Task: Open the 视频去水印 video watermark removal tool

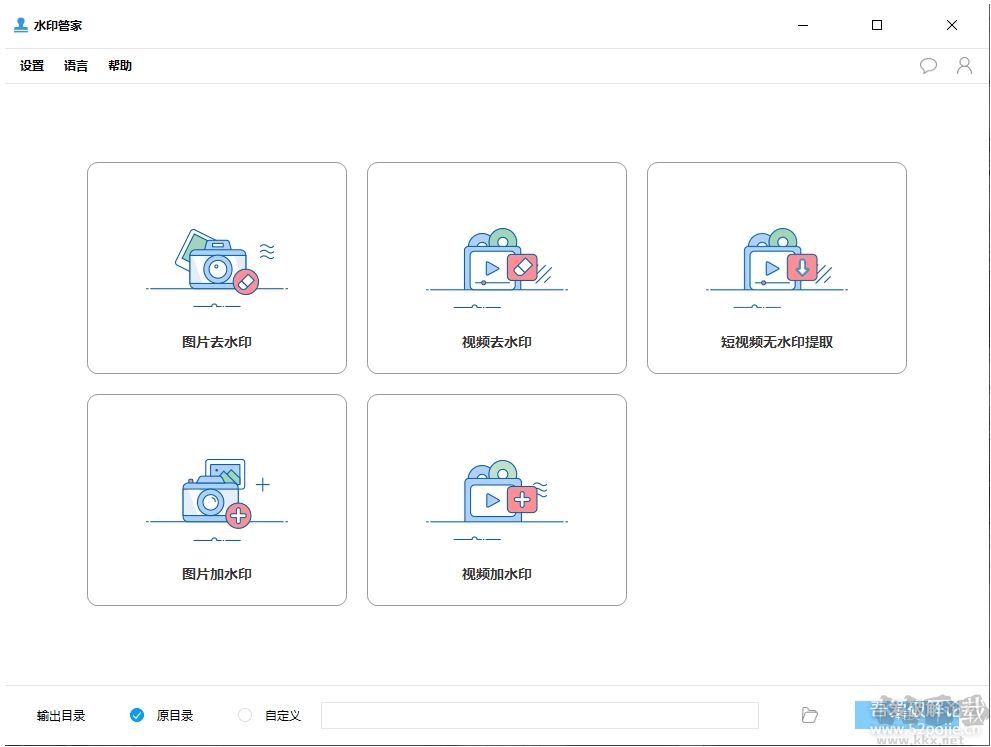Action: click(496, 267)
